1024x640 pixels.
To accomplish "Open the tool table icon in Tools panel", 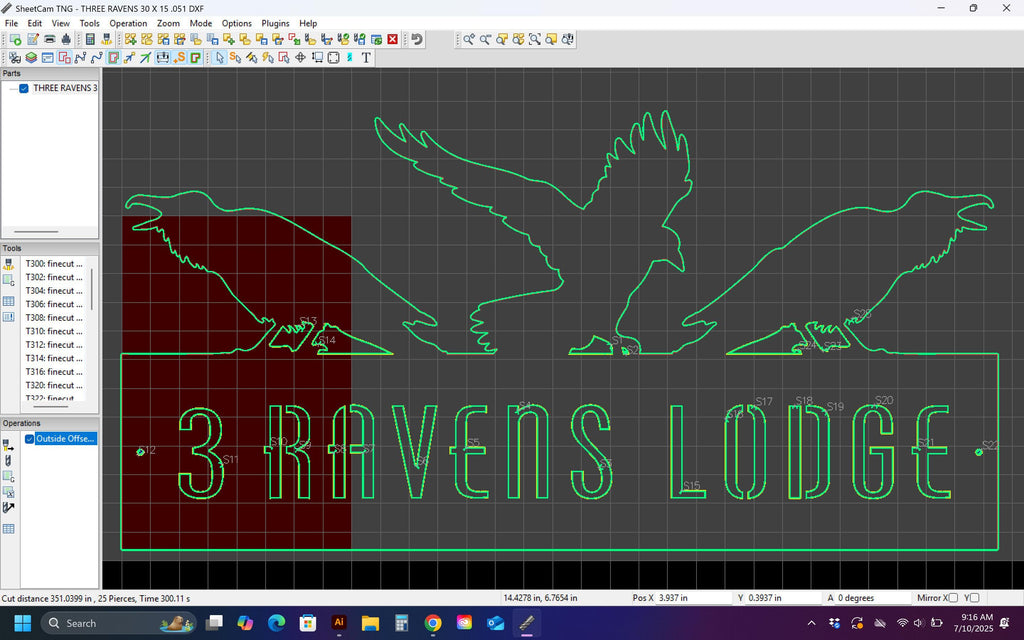I will pos(8,301).
